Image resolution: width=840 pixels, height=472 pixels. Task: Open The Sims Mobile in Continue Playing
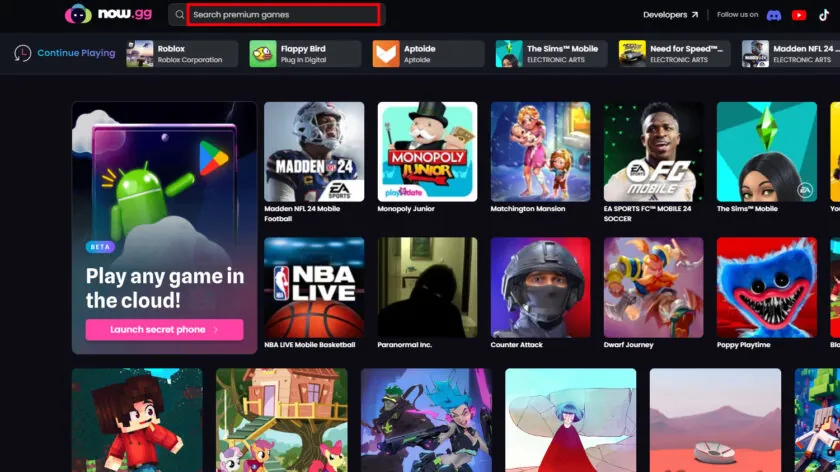(552, 54)
